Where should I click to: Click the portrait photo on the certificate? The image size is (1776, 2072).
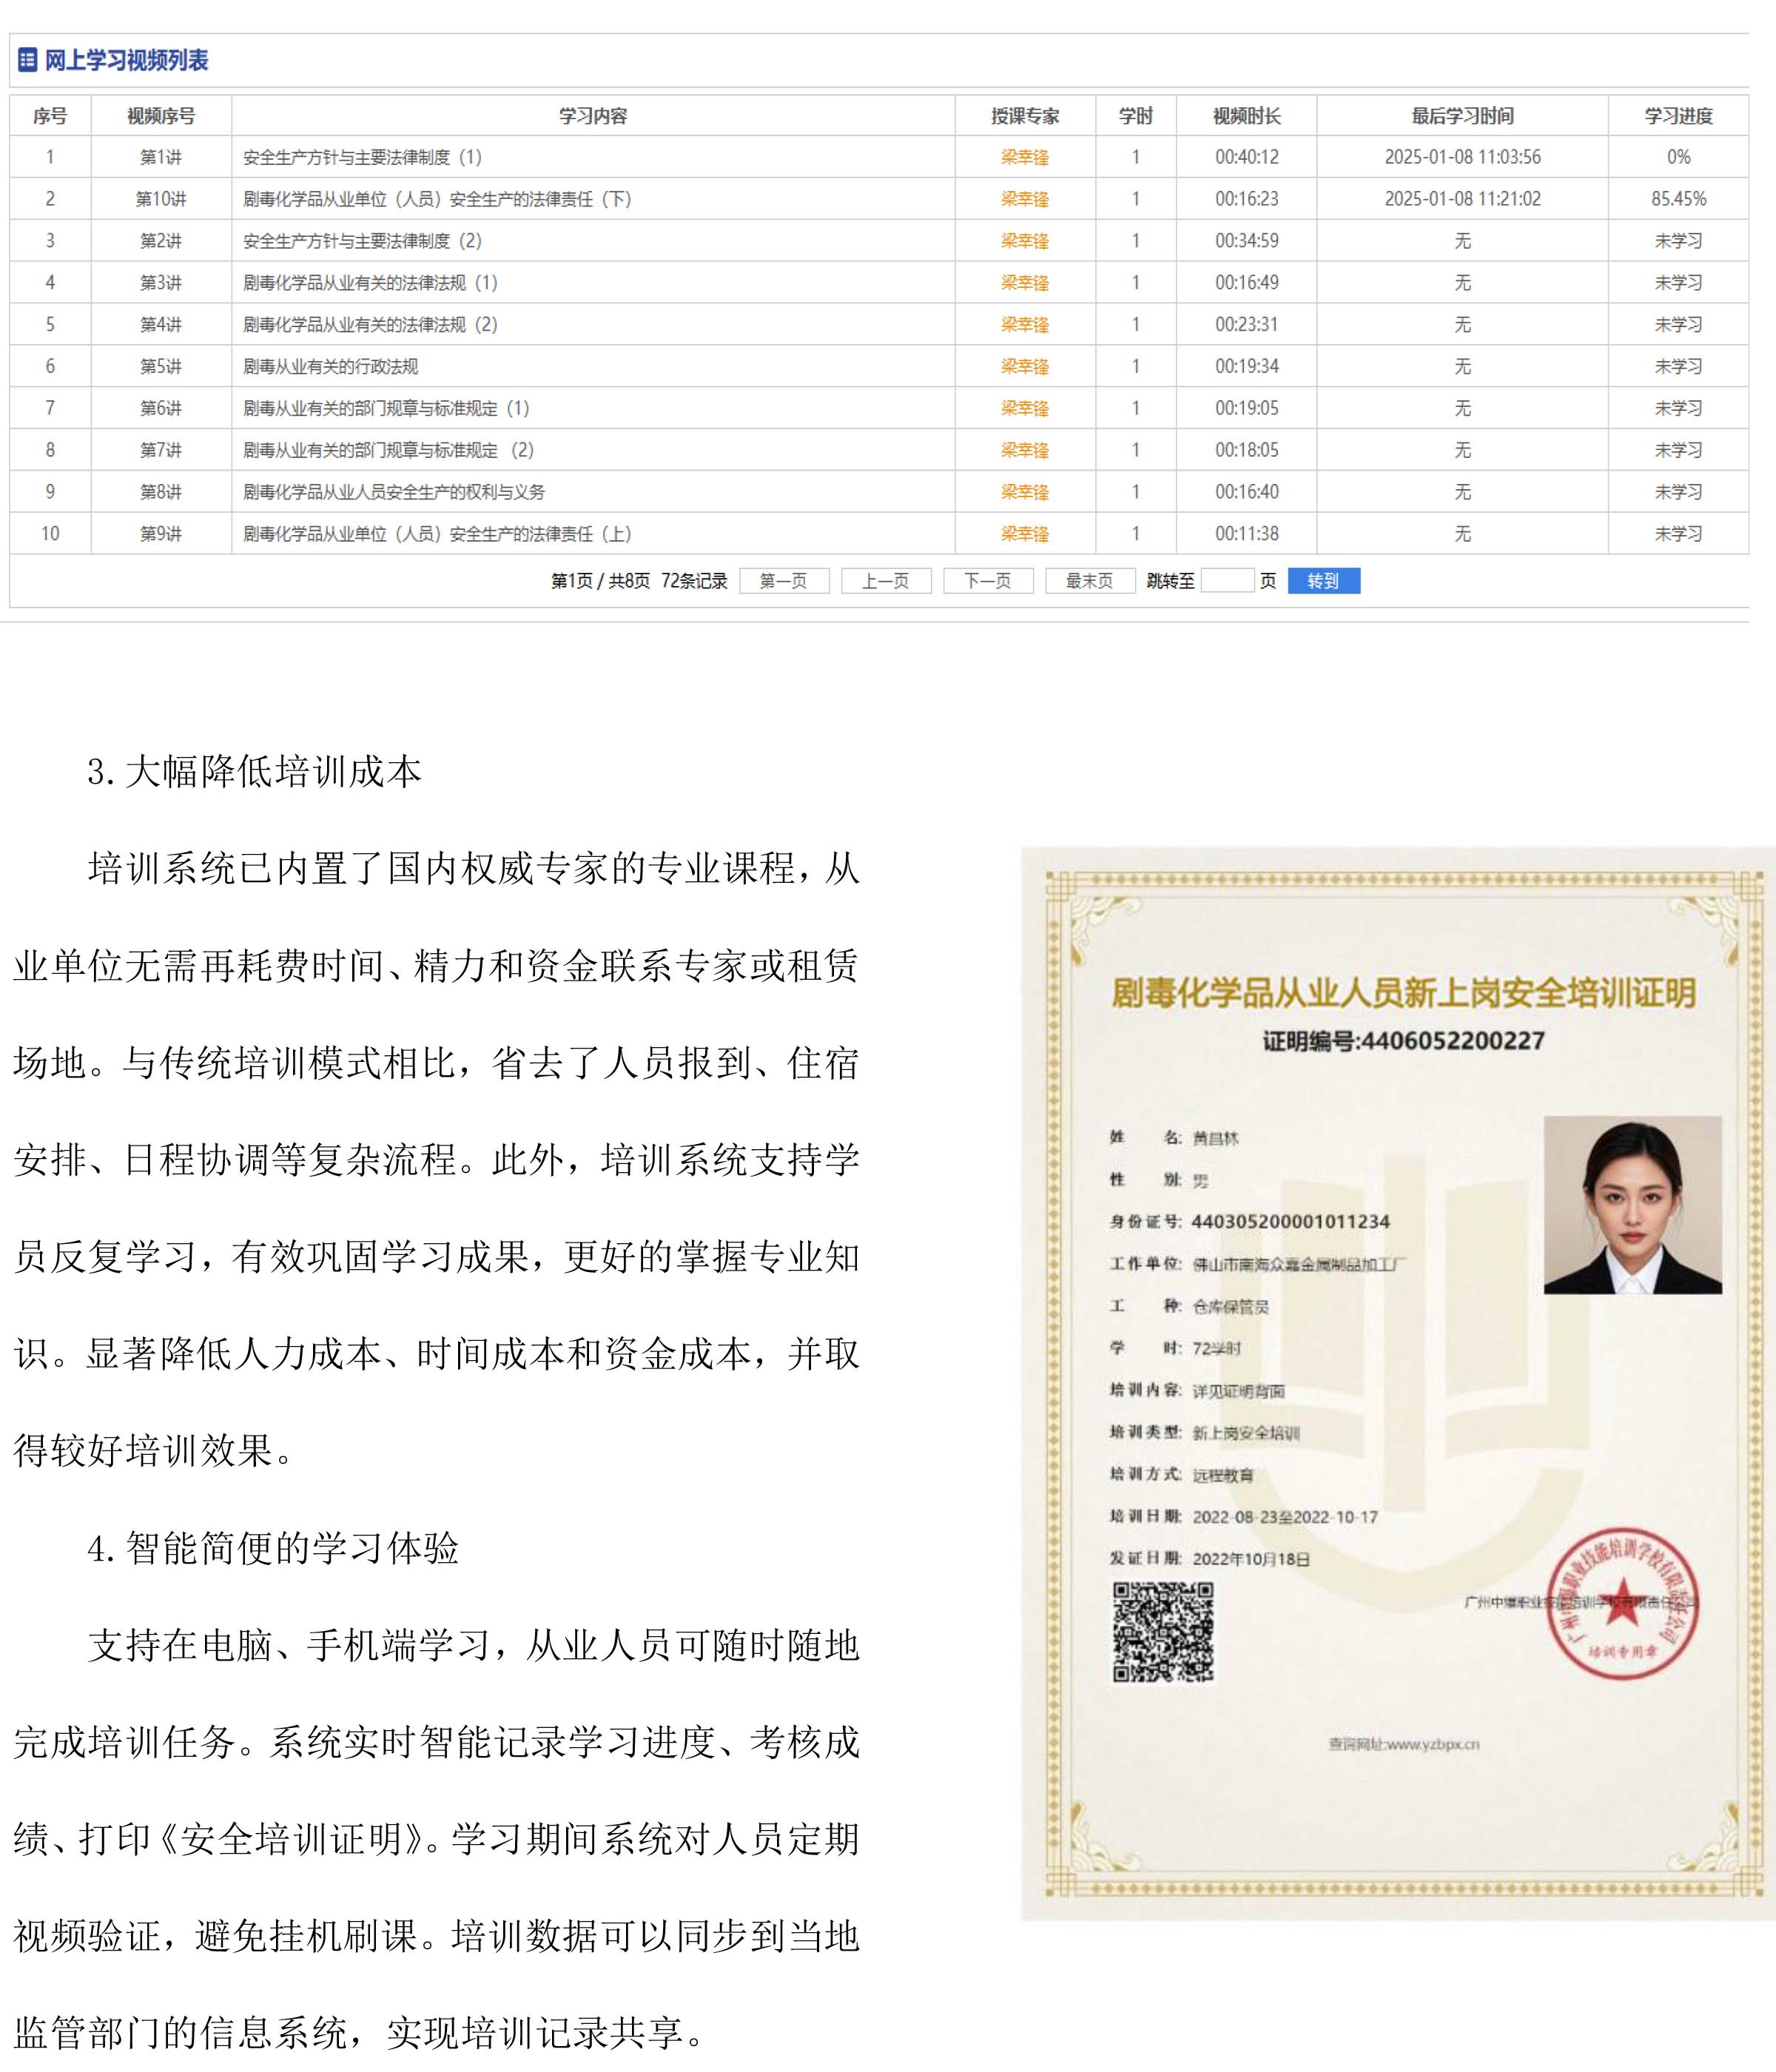(x=1632, y=1205)
